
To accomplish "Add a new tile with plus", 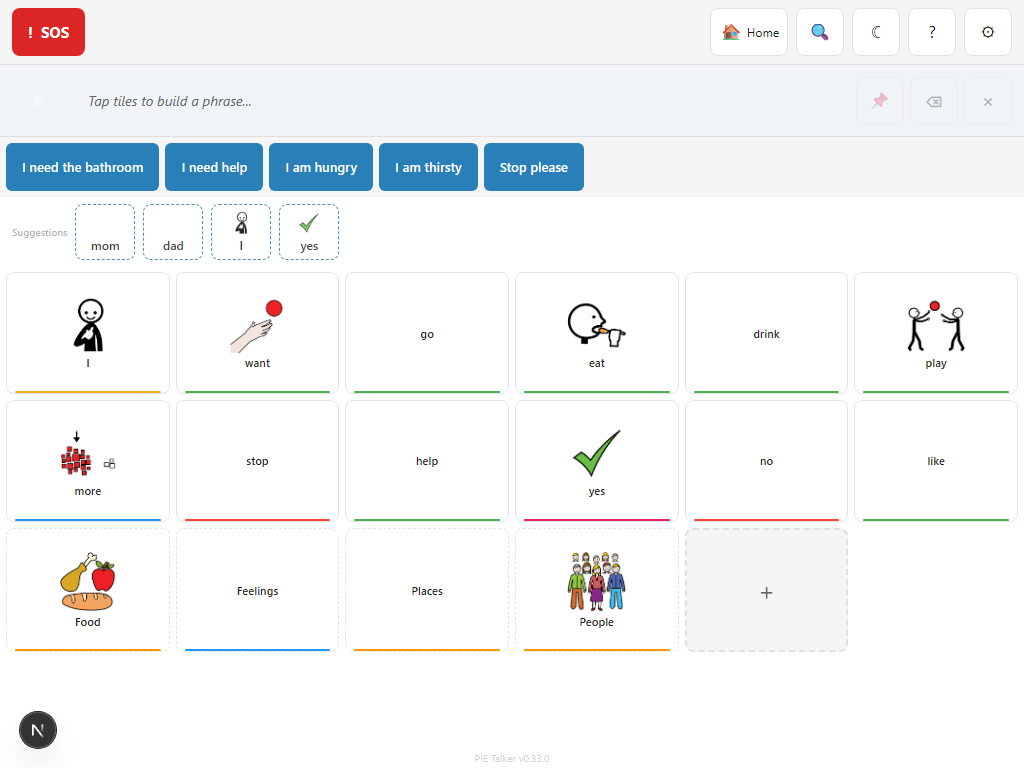I will [x=766, y=591].
